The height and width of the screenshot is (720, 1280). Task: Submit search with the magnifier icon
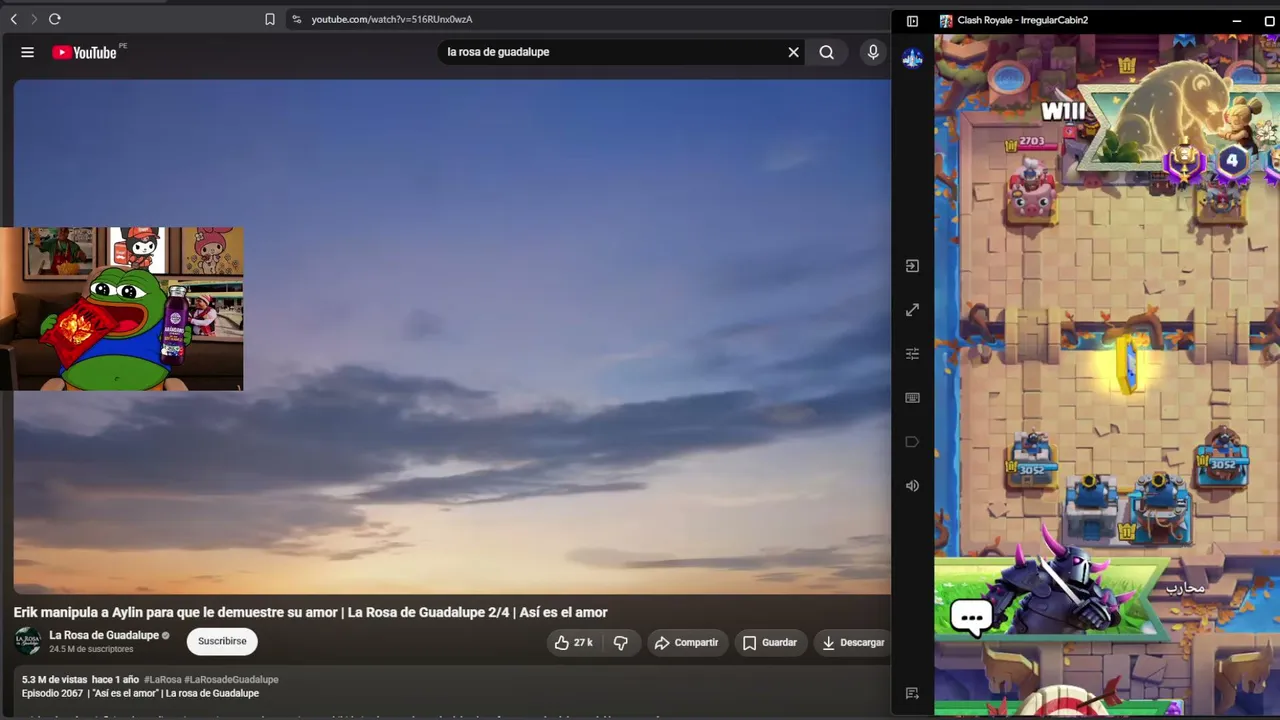pos(827,52)
